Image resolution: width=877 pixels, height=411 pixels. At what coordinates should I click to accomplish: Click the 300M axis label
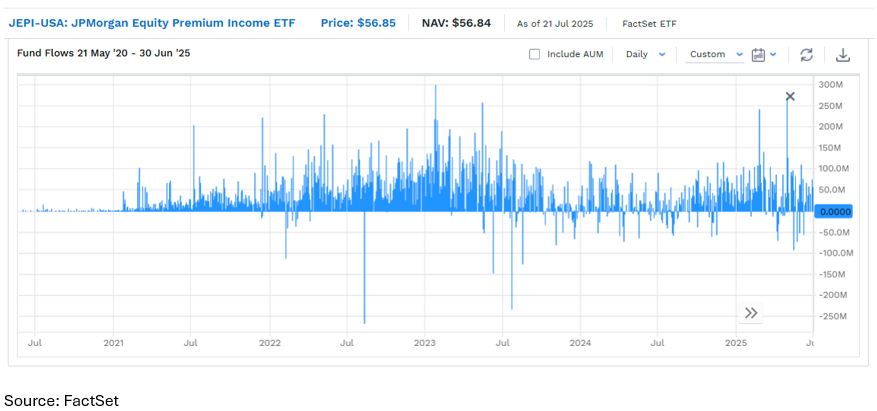831,84
